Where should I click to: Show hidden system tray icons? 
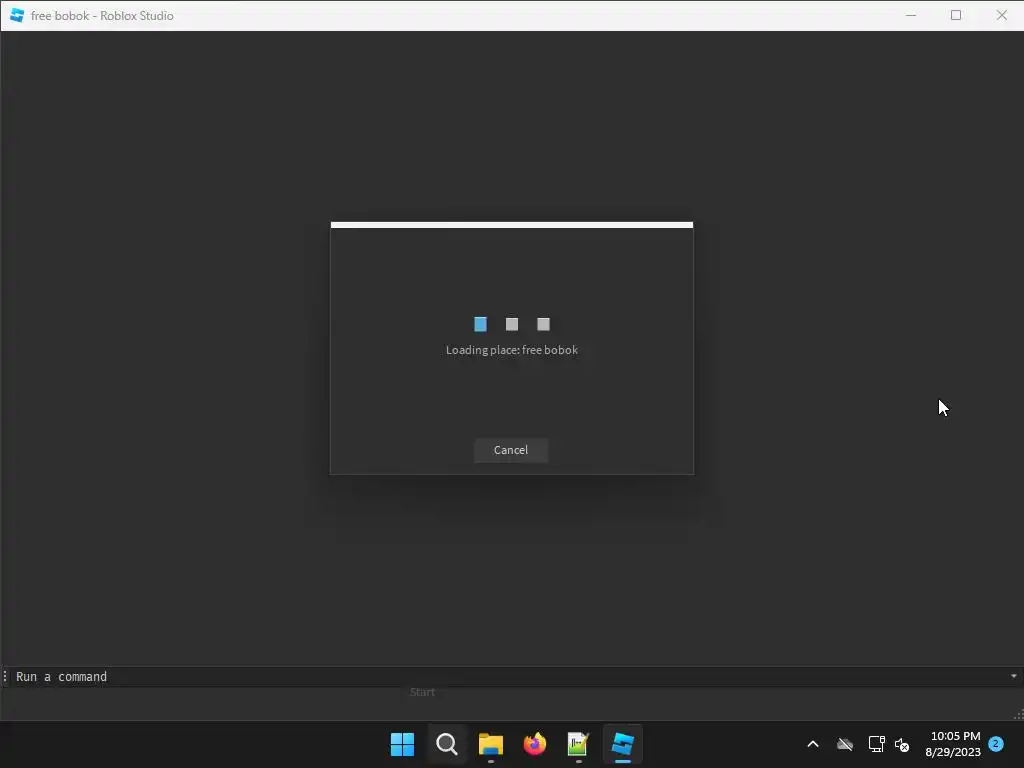click(x=813, y=744)
